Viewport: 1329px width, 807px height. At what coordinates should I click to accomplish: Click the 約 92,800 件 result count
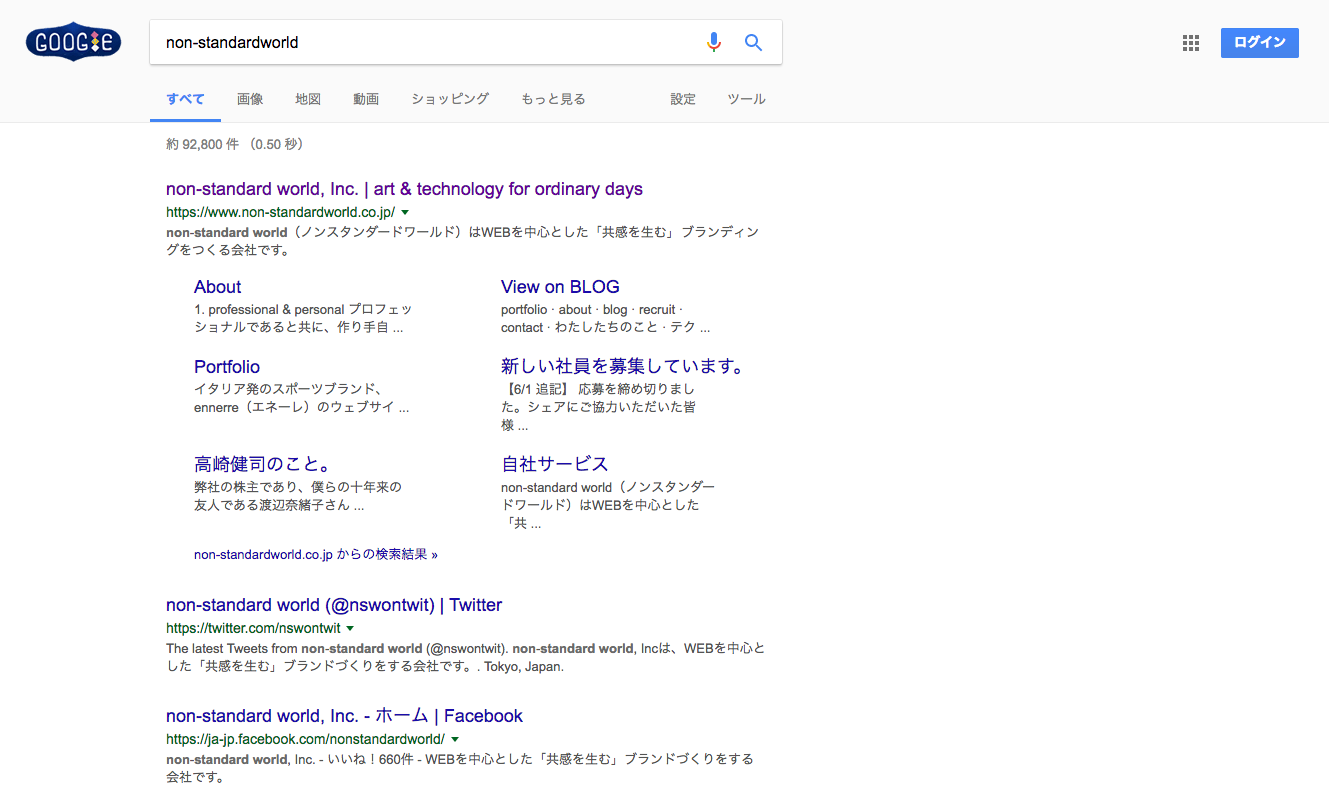(234, 144)
